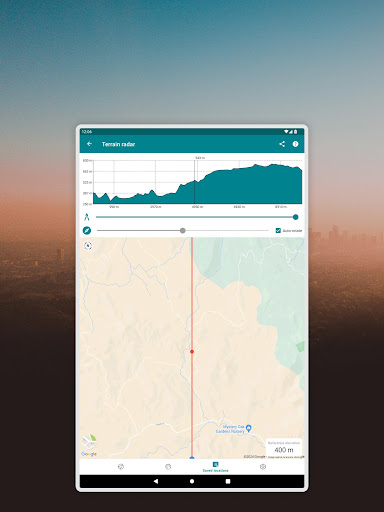384x512 pixels.
Task: Open the help question mark icon
Action: [x=295, y=144]
